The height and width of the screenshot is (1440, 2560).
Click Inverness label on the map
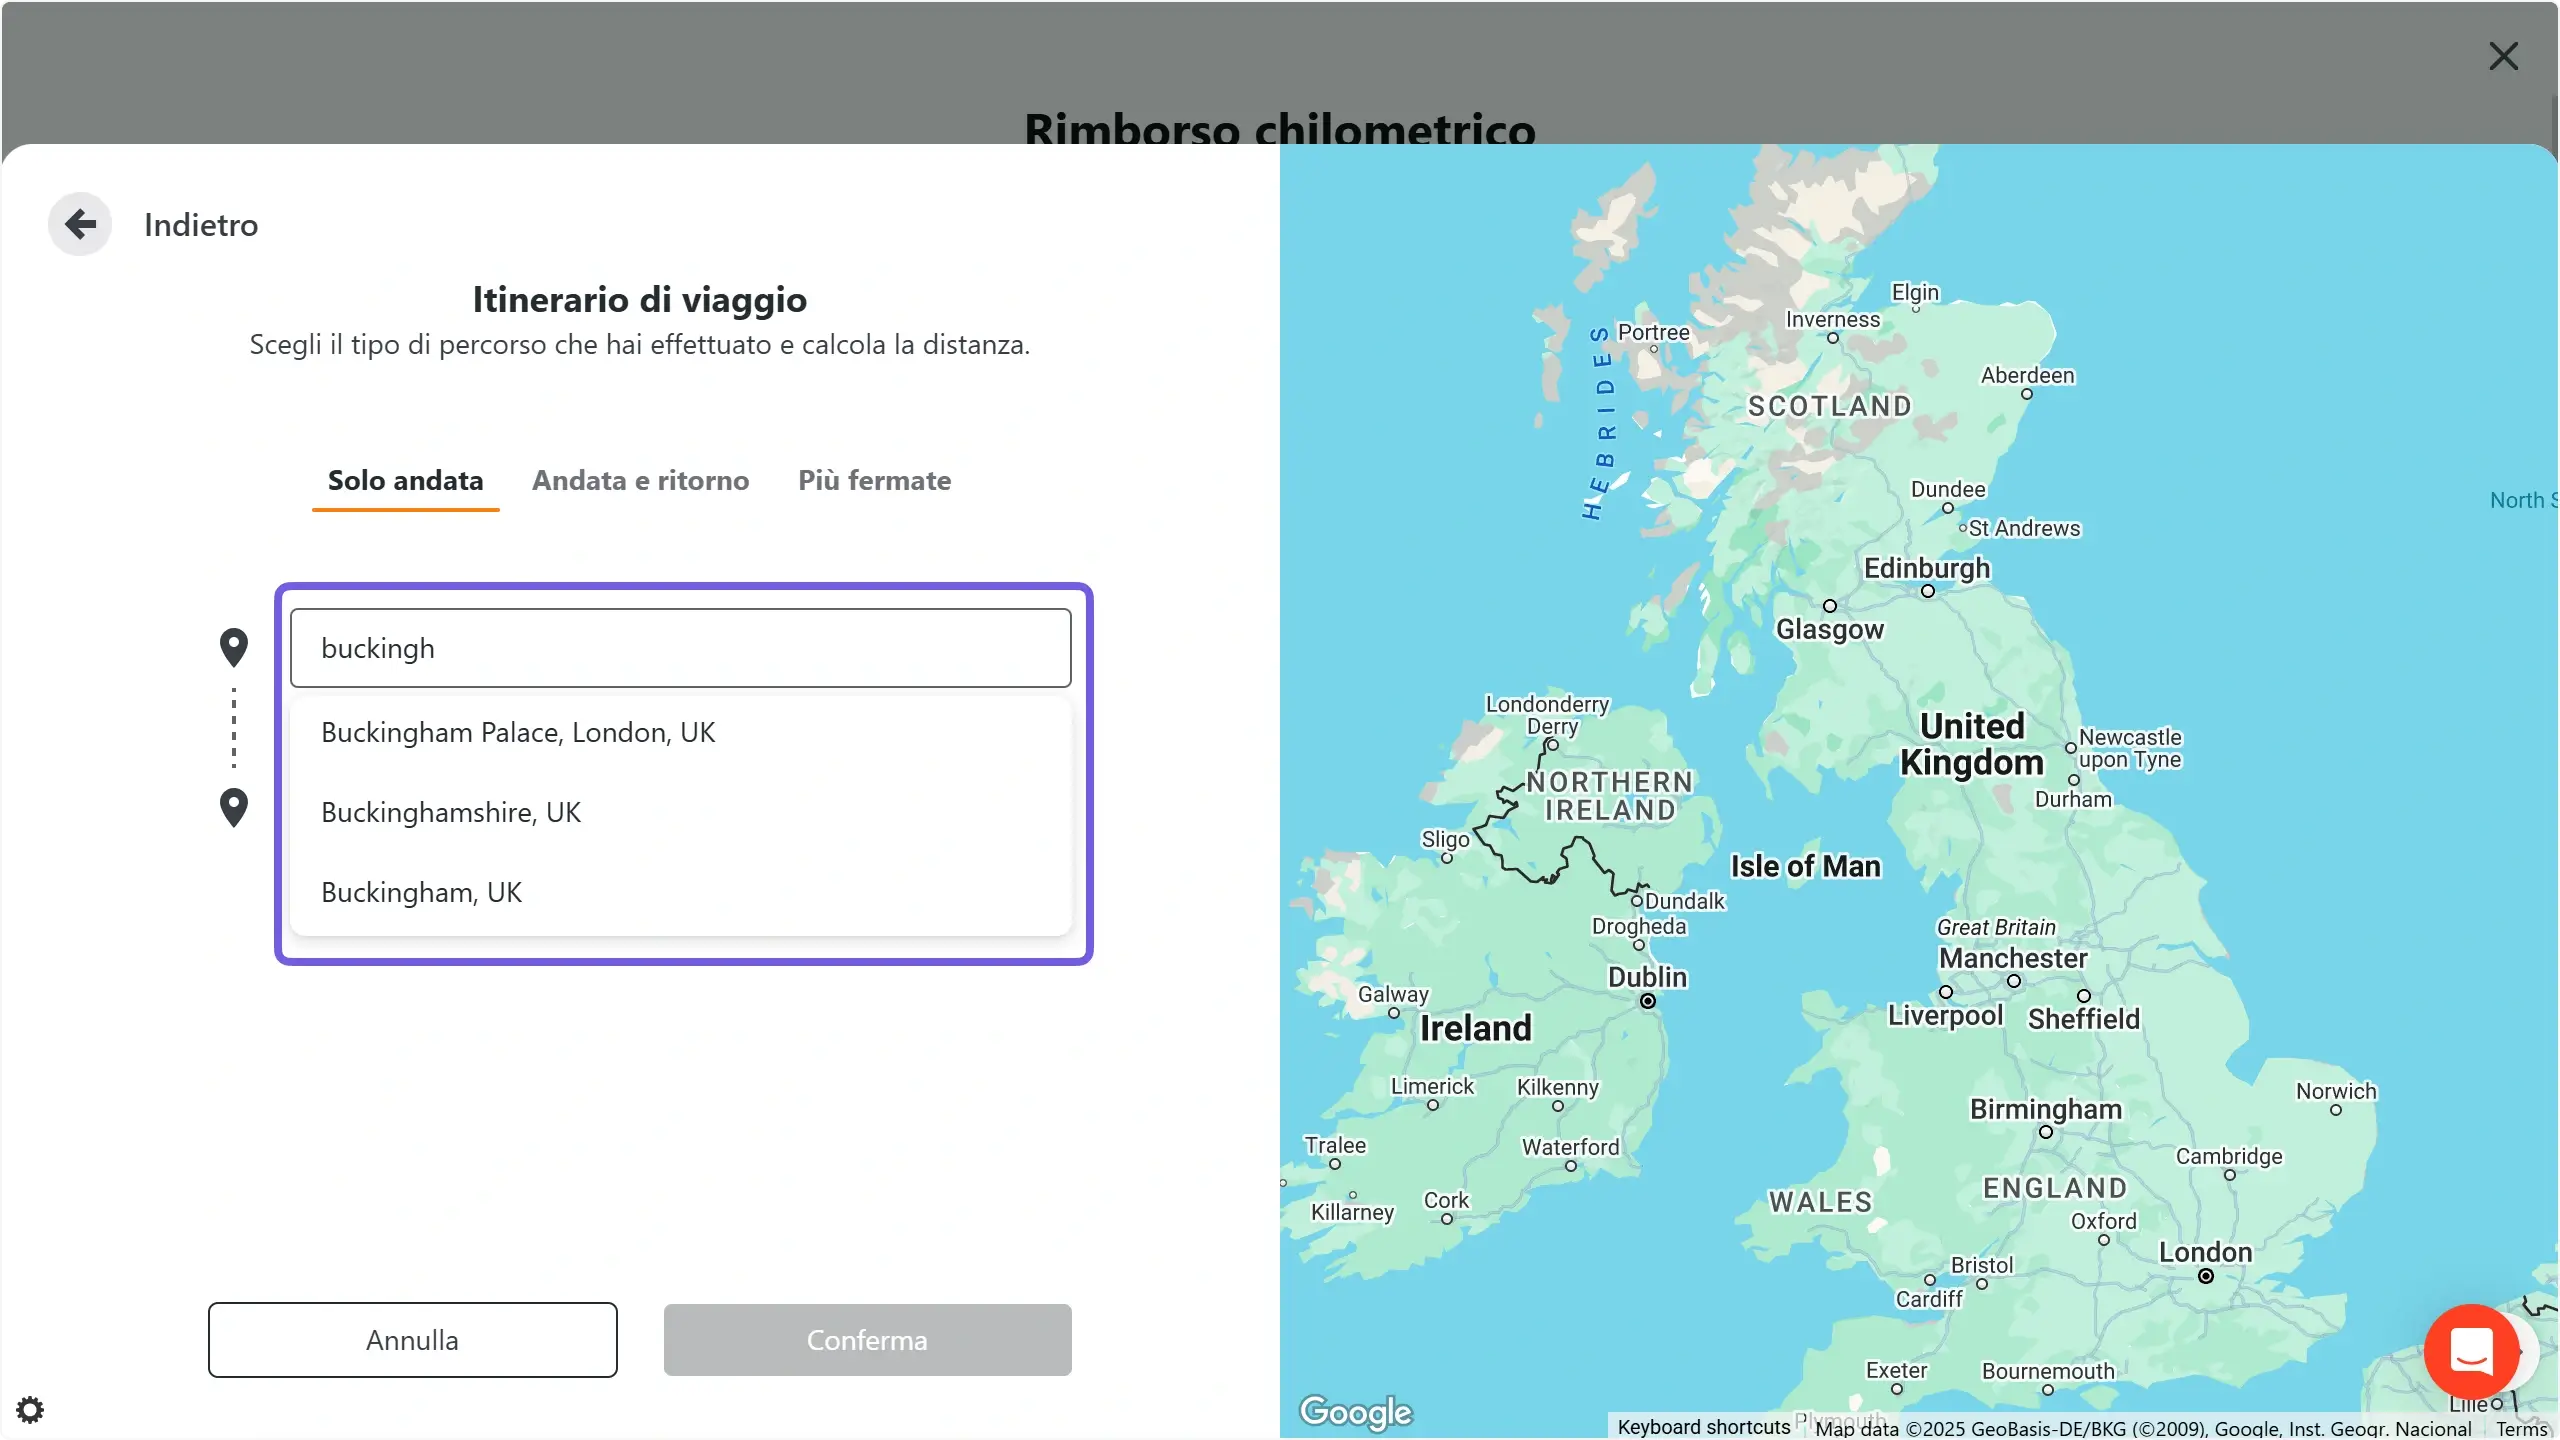point(1832,319)
